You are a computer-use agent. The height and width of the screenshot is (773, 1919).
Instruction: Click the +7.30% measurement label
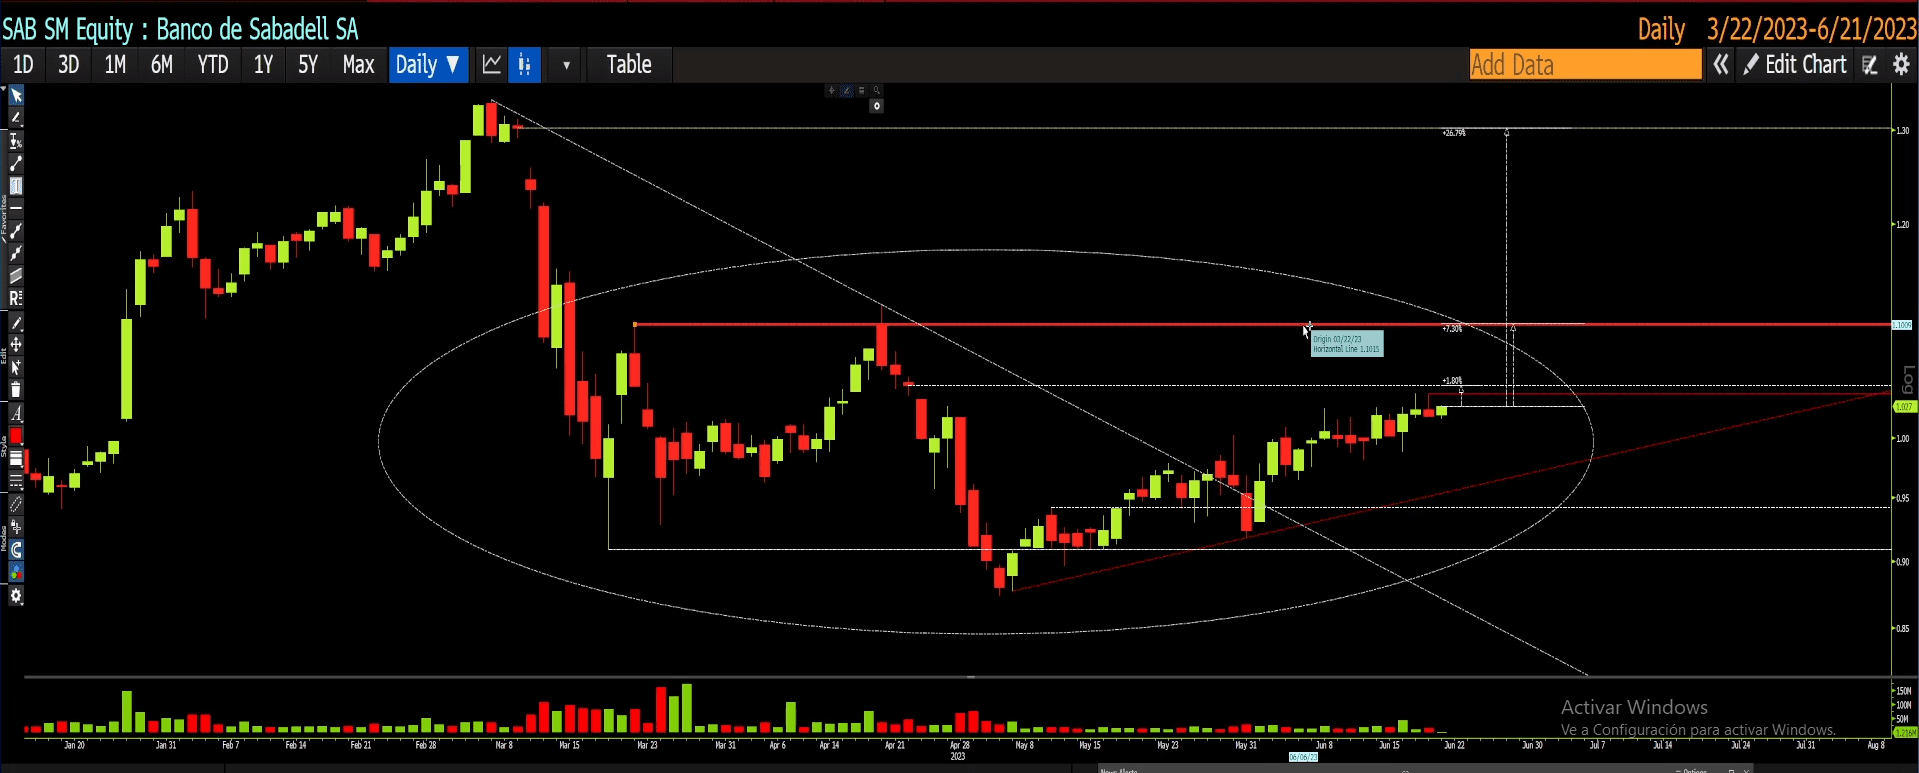pyautogui.click(x=1452, y=329)
